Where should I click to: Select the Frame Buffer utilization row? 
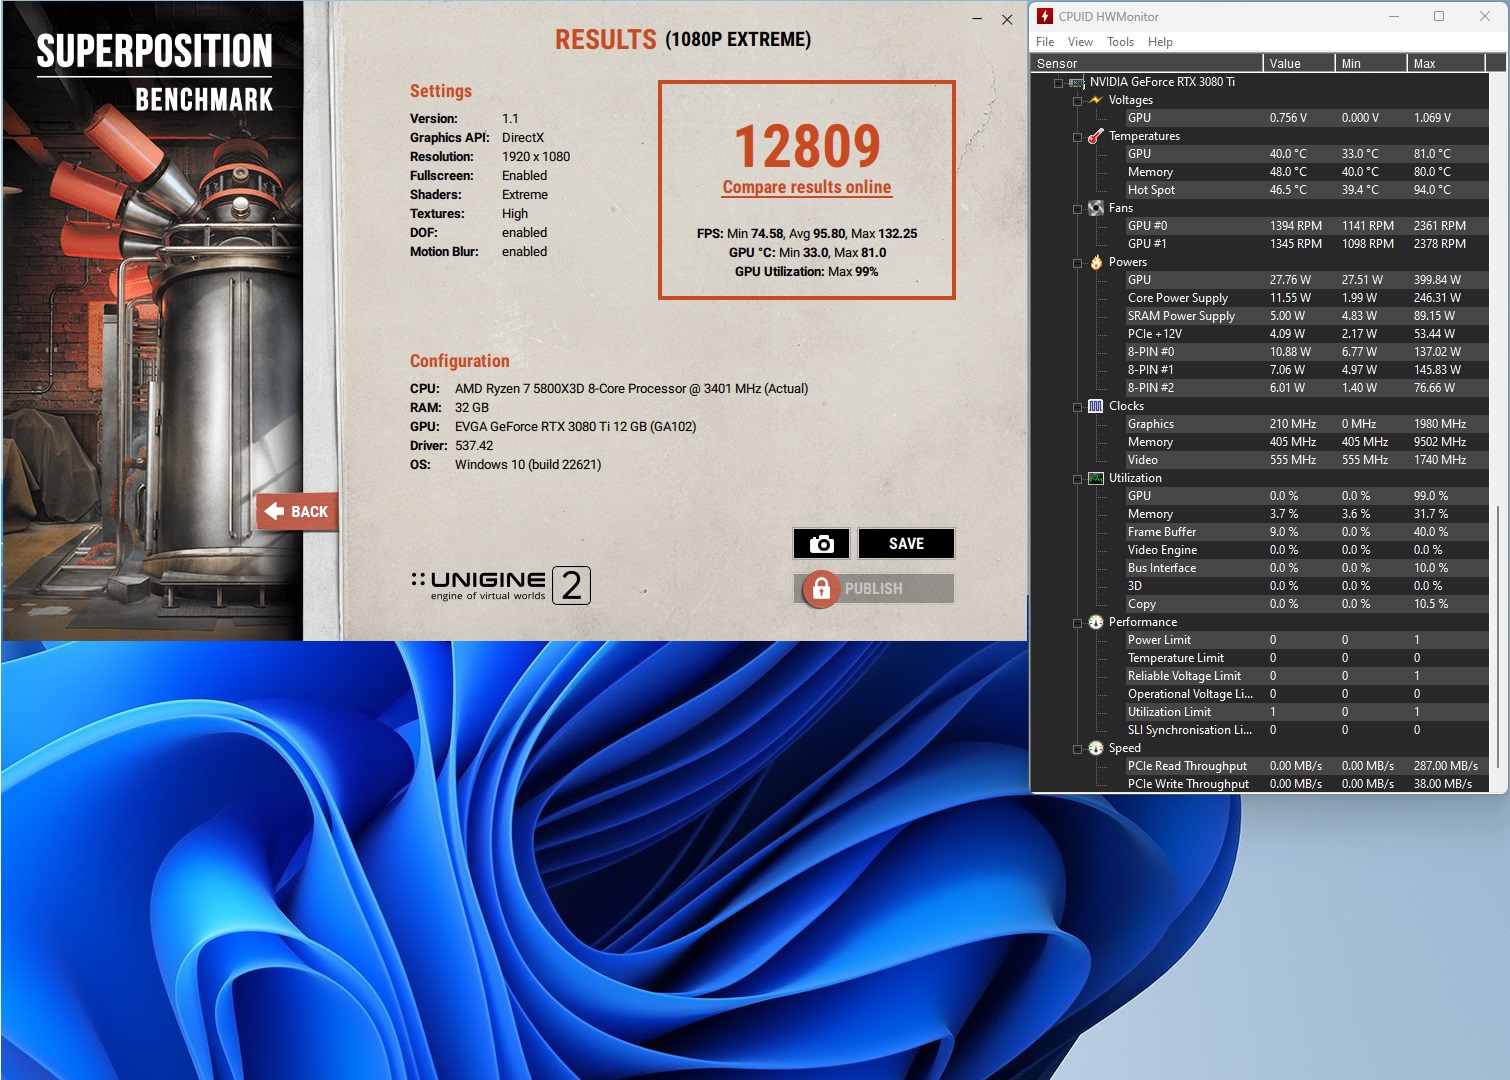[x=1306, y=532]
